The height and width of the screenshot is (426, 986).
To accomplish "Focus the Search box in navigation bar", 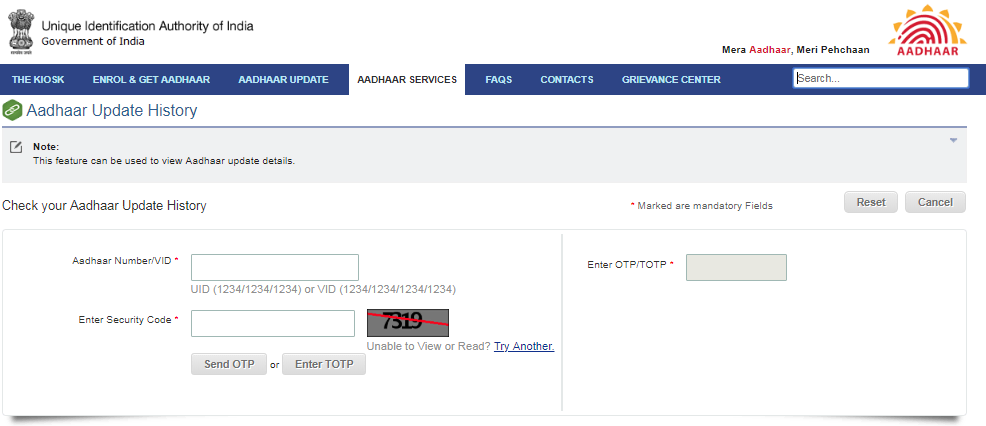I will pos(880,78).
